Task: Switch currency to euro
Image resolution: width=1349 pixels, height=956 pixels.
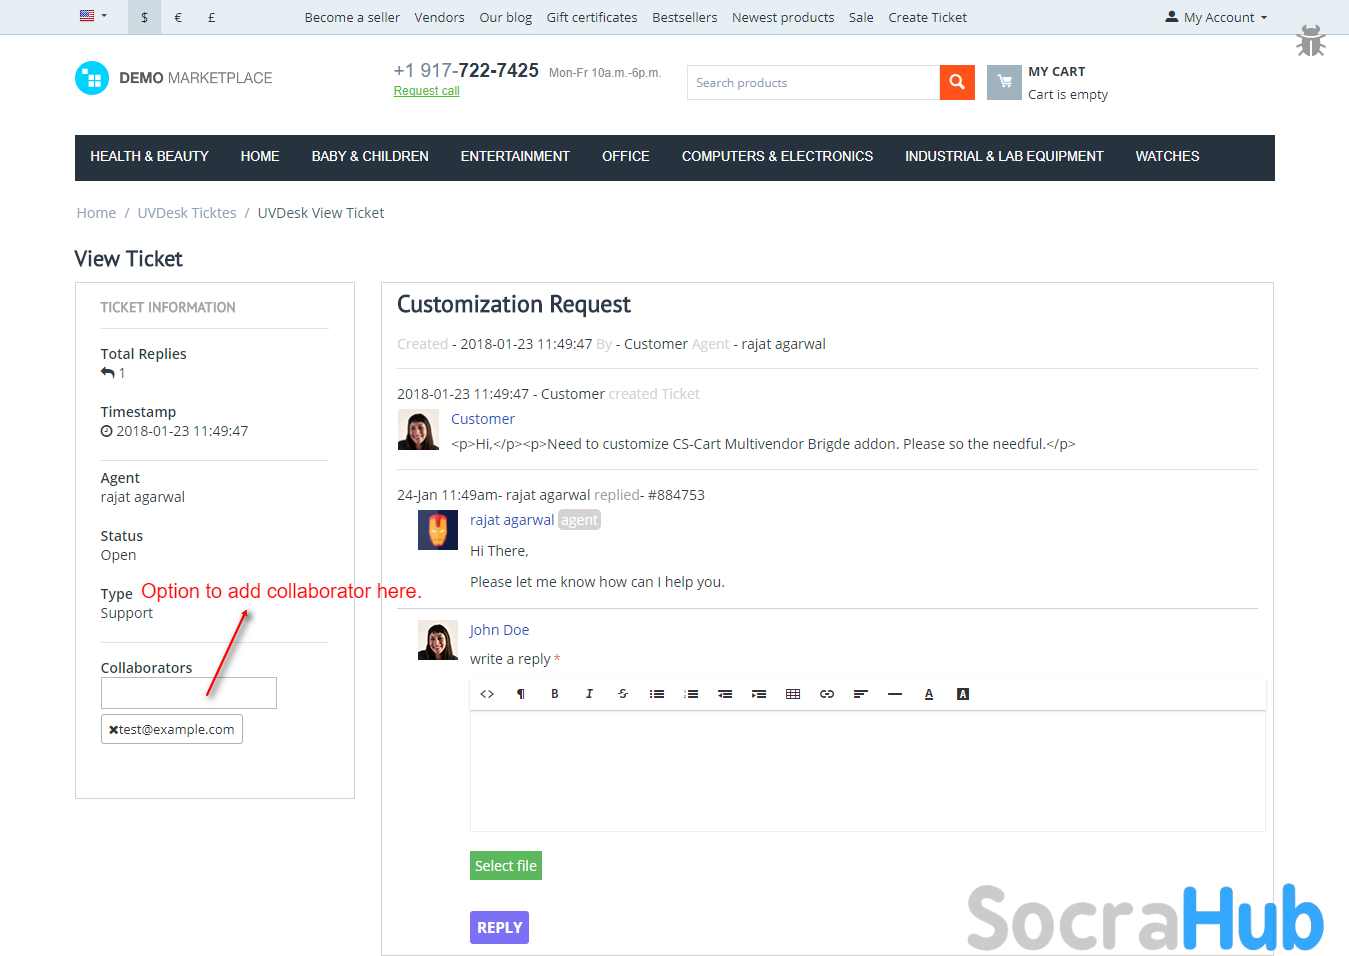Action: pos(178,17)
